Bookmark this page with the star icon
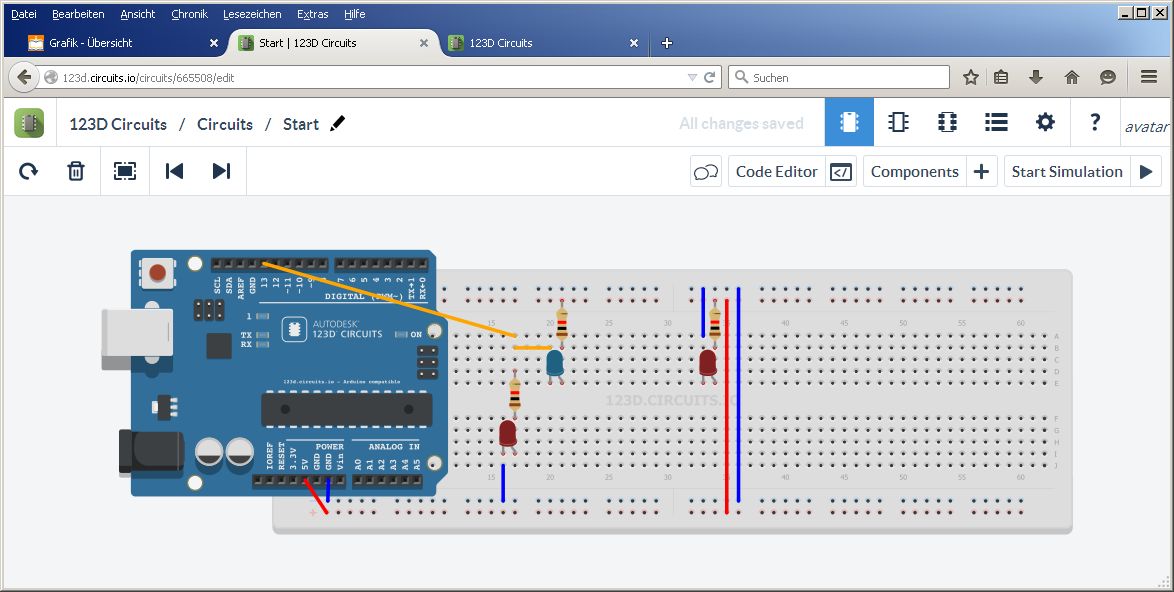 (x=971, y=77)
